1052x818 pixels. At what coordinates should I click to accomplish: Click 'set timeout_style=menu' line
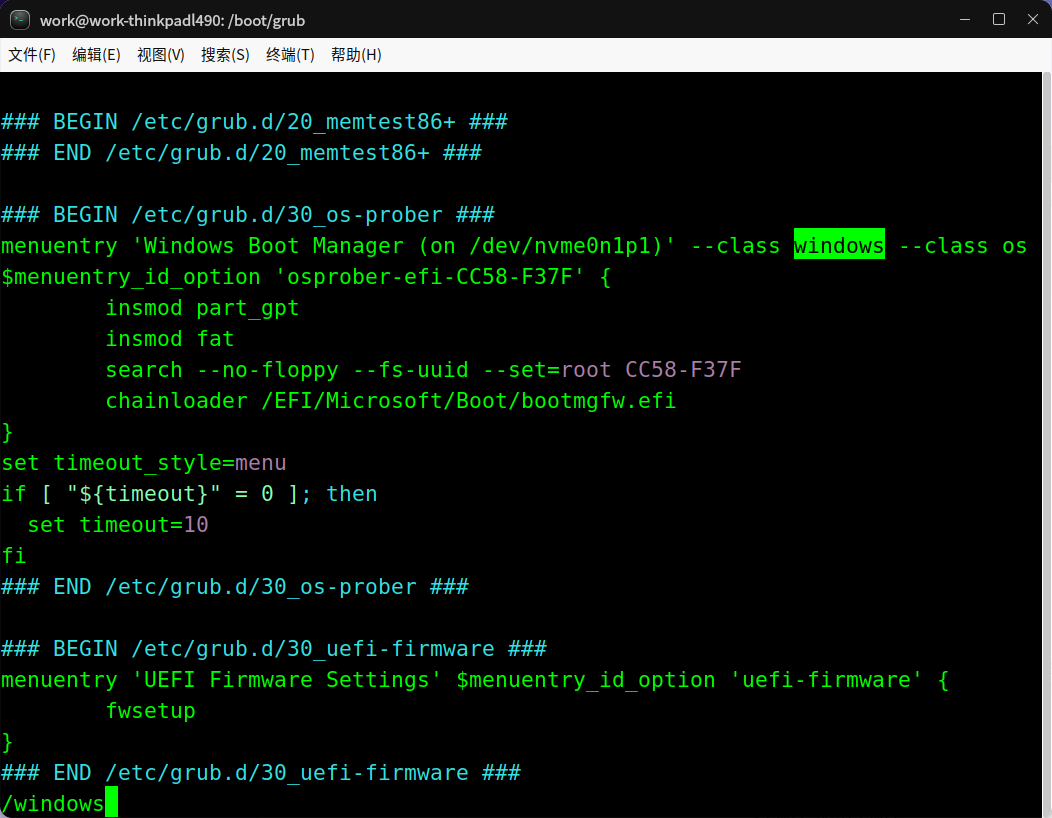pos(144,462)
